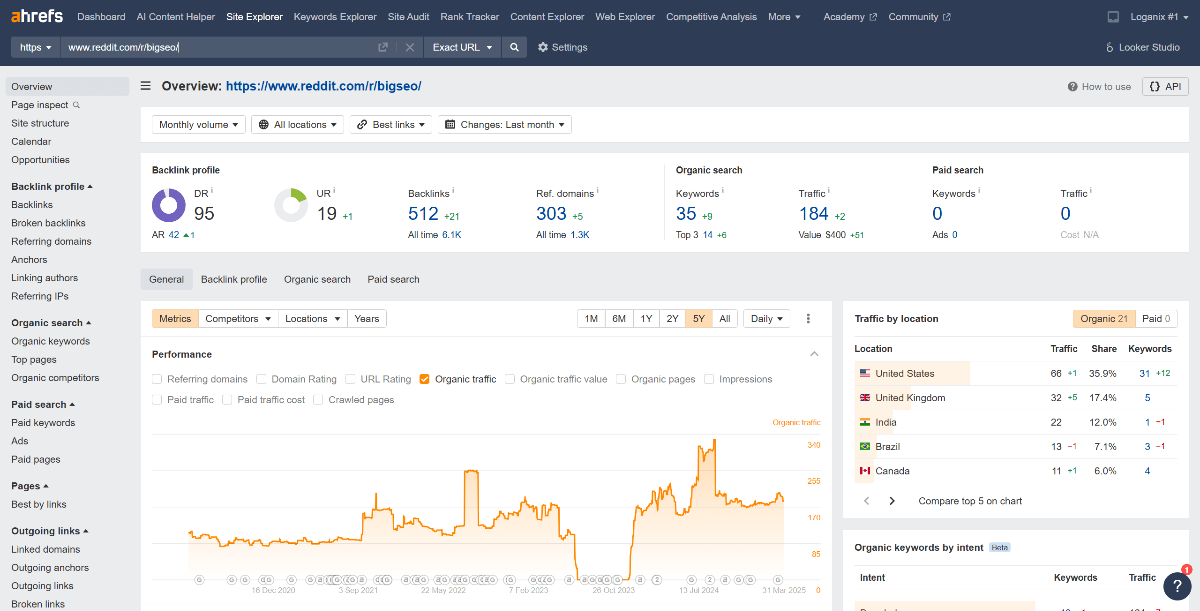This screenshot has width=1200, height=611.
Task: Open the https protocol dropdown
Action: pyautogui.click(x=34, y=47)
